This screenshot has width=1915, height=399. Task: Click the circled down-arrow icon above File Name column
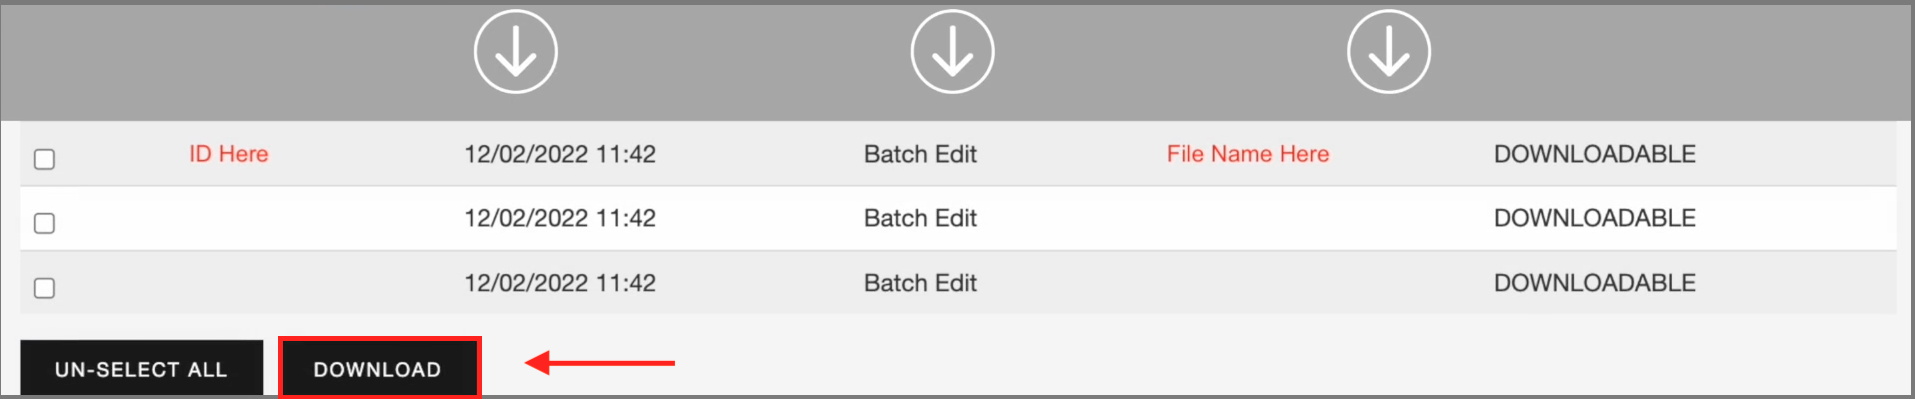tap(1389, 52)
